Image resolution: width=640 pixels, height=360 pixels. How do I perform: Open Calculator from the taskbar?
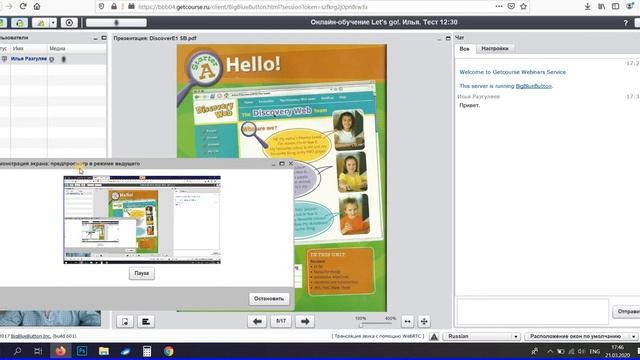coord(147,351)
